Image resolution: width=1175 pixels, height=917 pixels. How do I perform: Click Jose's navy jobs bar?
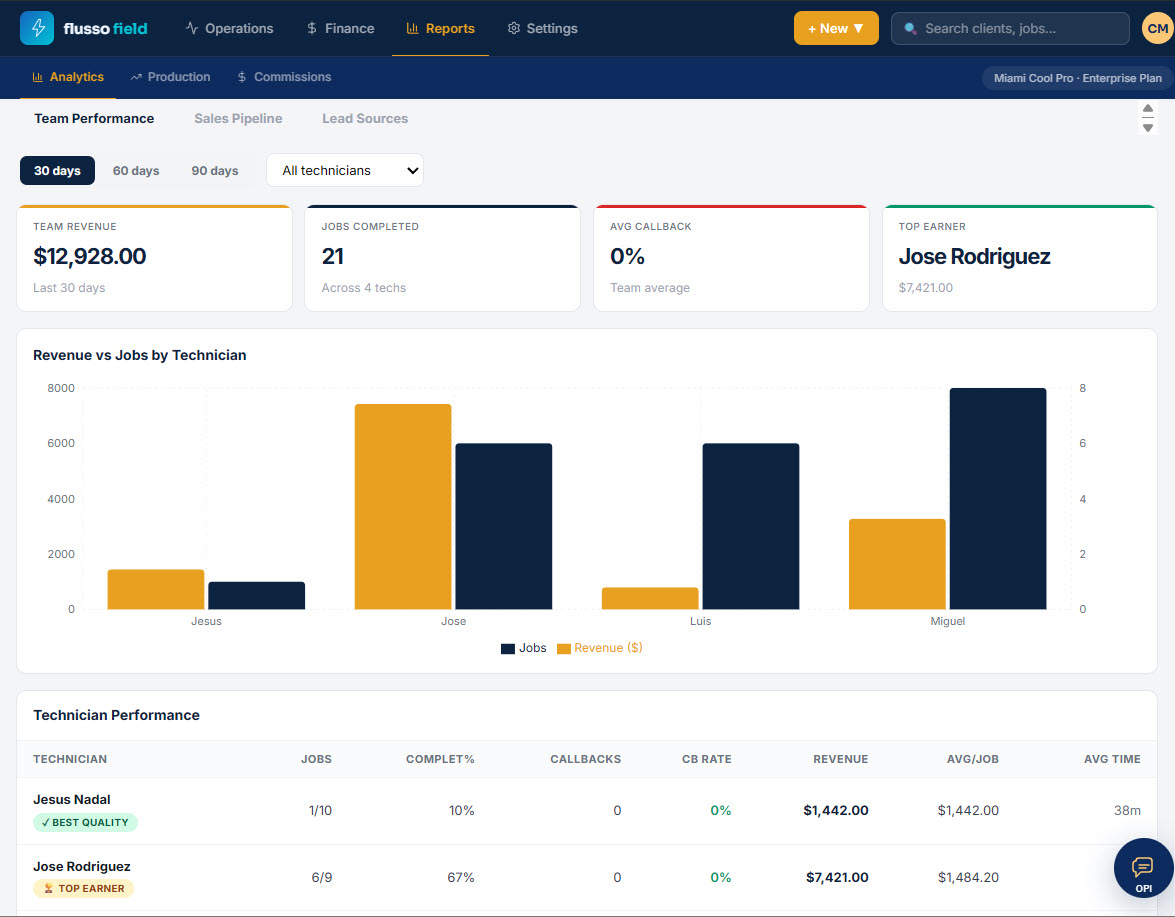(x=504, y=526)
